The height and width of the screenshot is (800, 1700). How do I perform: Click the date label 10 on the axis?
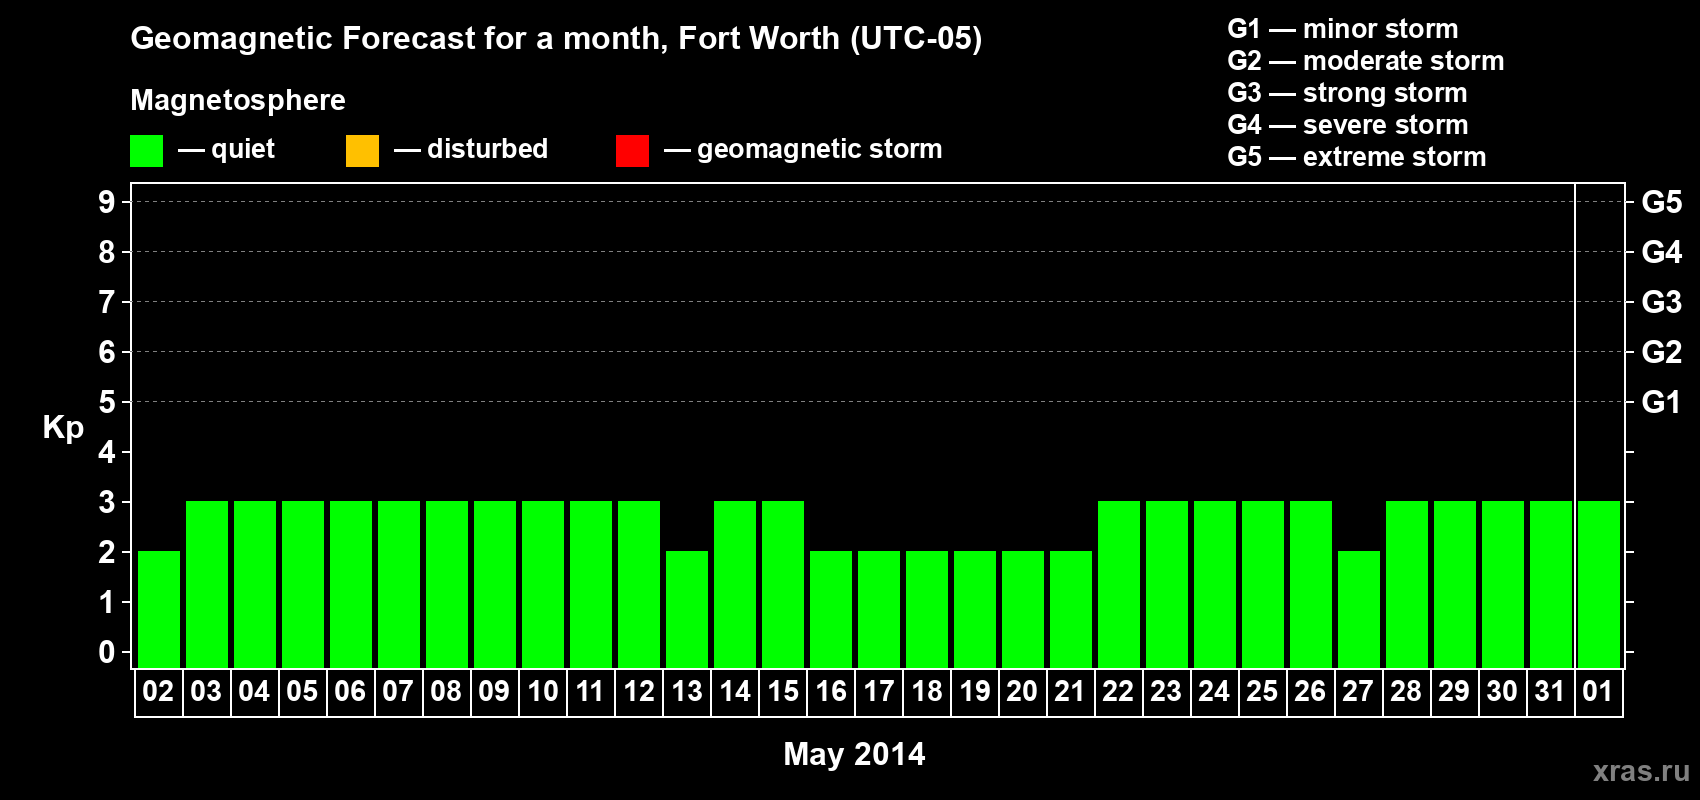542,692
